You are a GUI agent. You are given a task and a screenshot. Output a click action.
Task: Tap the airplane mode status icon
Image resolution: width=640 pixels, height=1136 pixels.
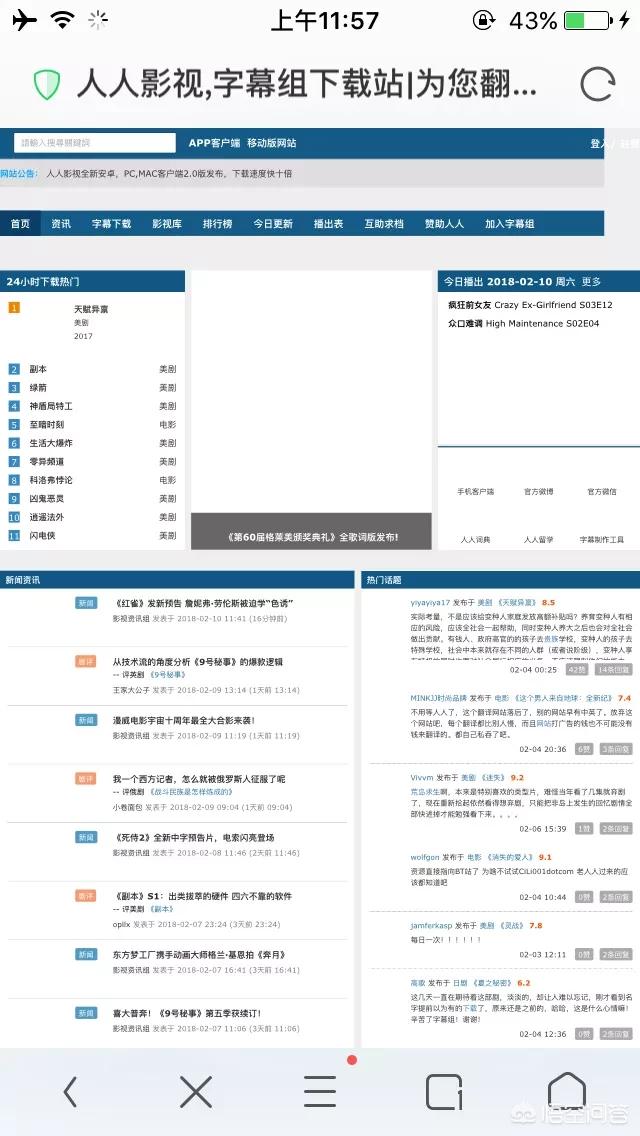point(25,20)
